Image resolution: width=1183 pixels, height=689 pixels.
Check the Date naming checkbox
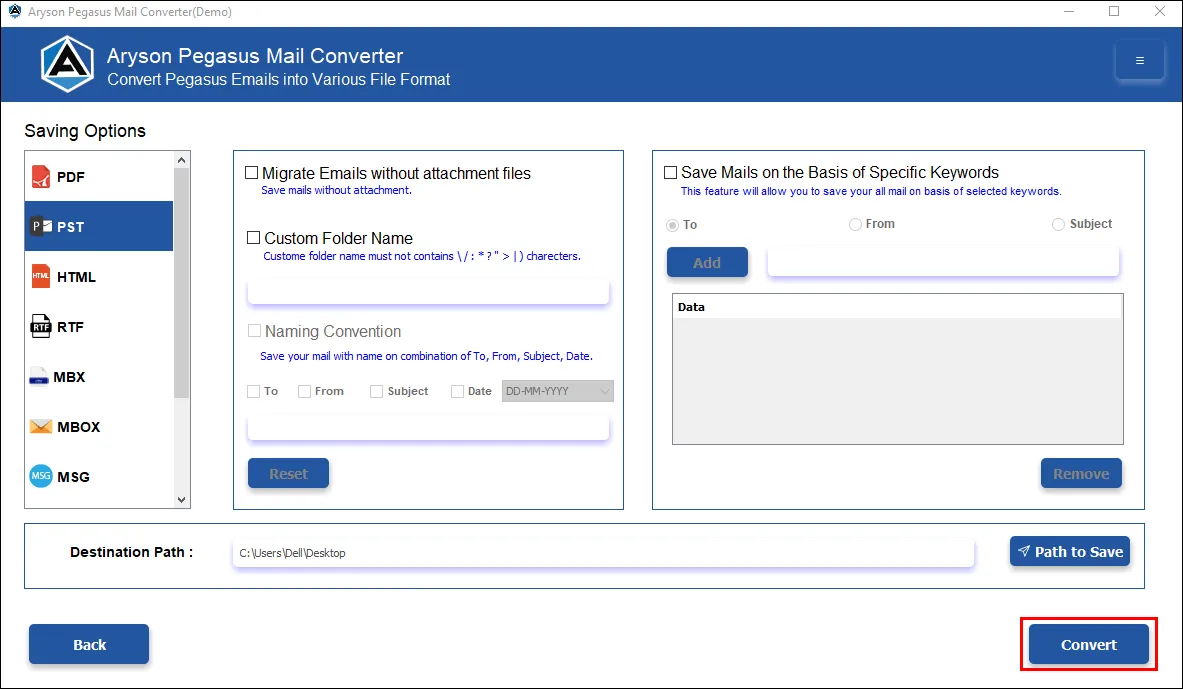[457, 391]
